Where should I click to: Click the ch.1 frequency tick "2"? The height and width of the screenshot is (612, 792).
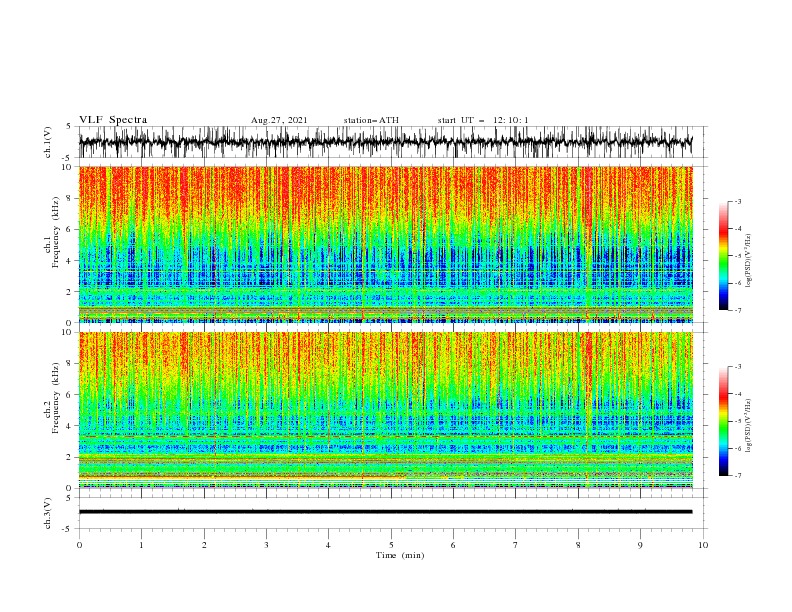pyautogui.click(x=70, y=292)
